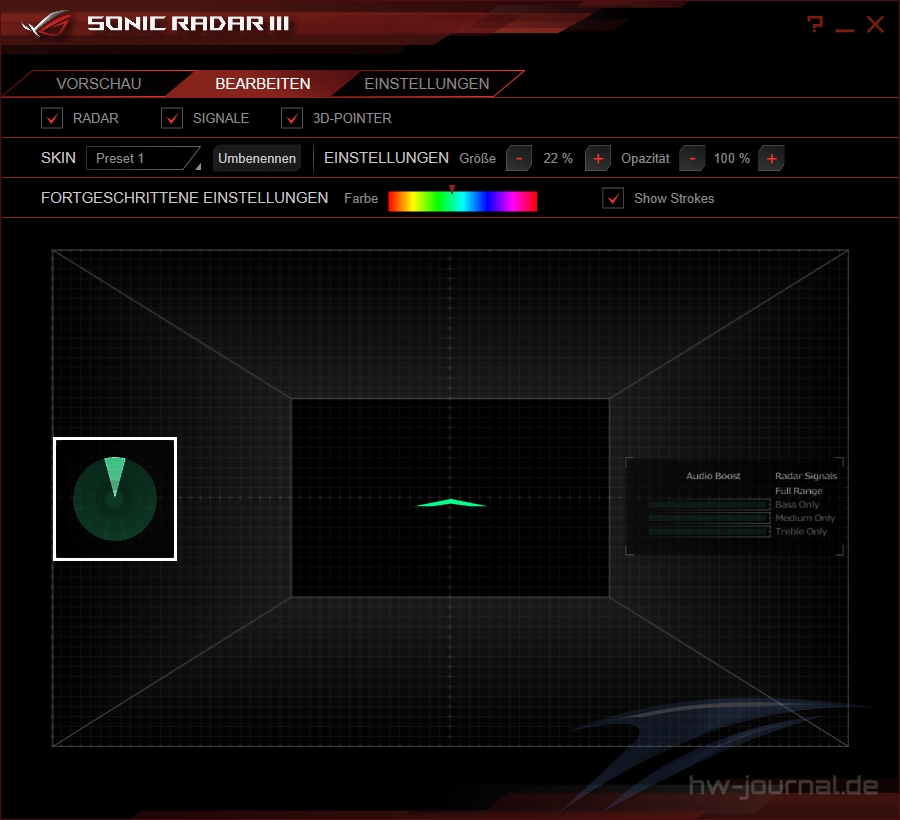Open the Preset 1 skin dropdown

coord(143,158)
